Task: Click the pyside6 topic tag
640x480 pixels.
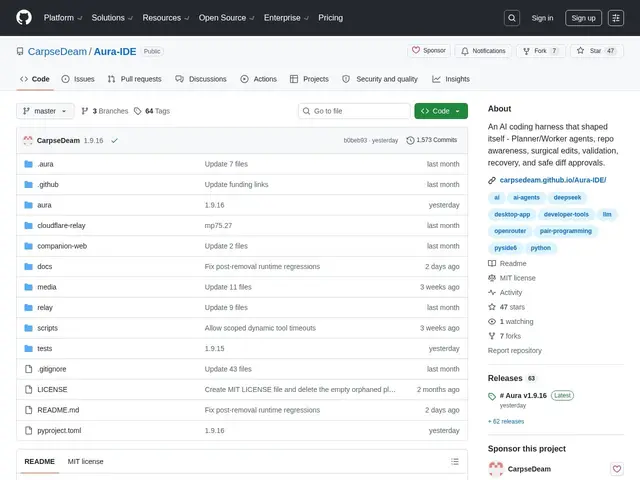Action: click(x=505, y=248)
